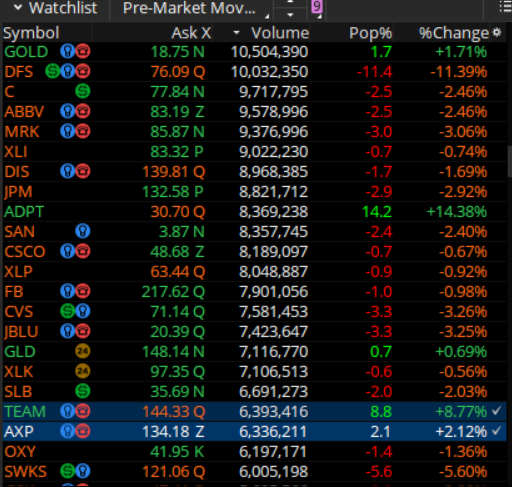The width and height of the screenshot is (512, 487).
Task: Open the Pre-Market Movers watchlist dropdown
Action: pos(190,8)
